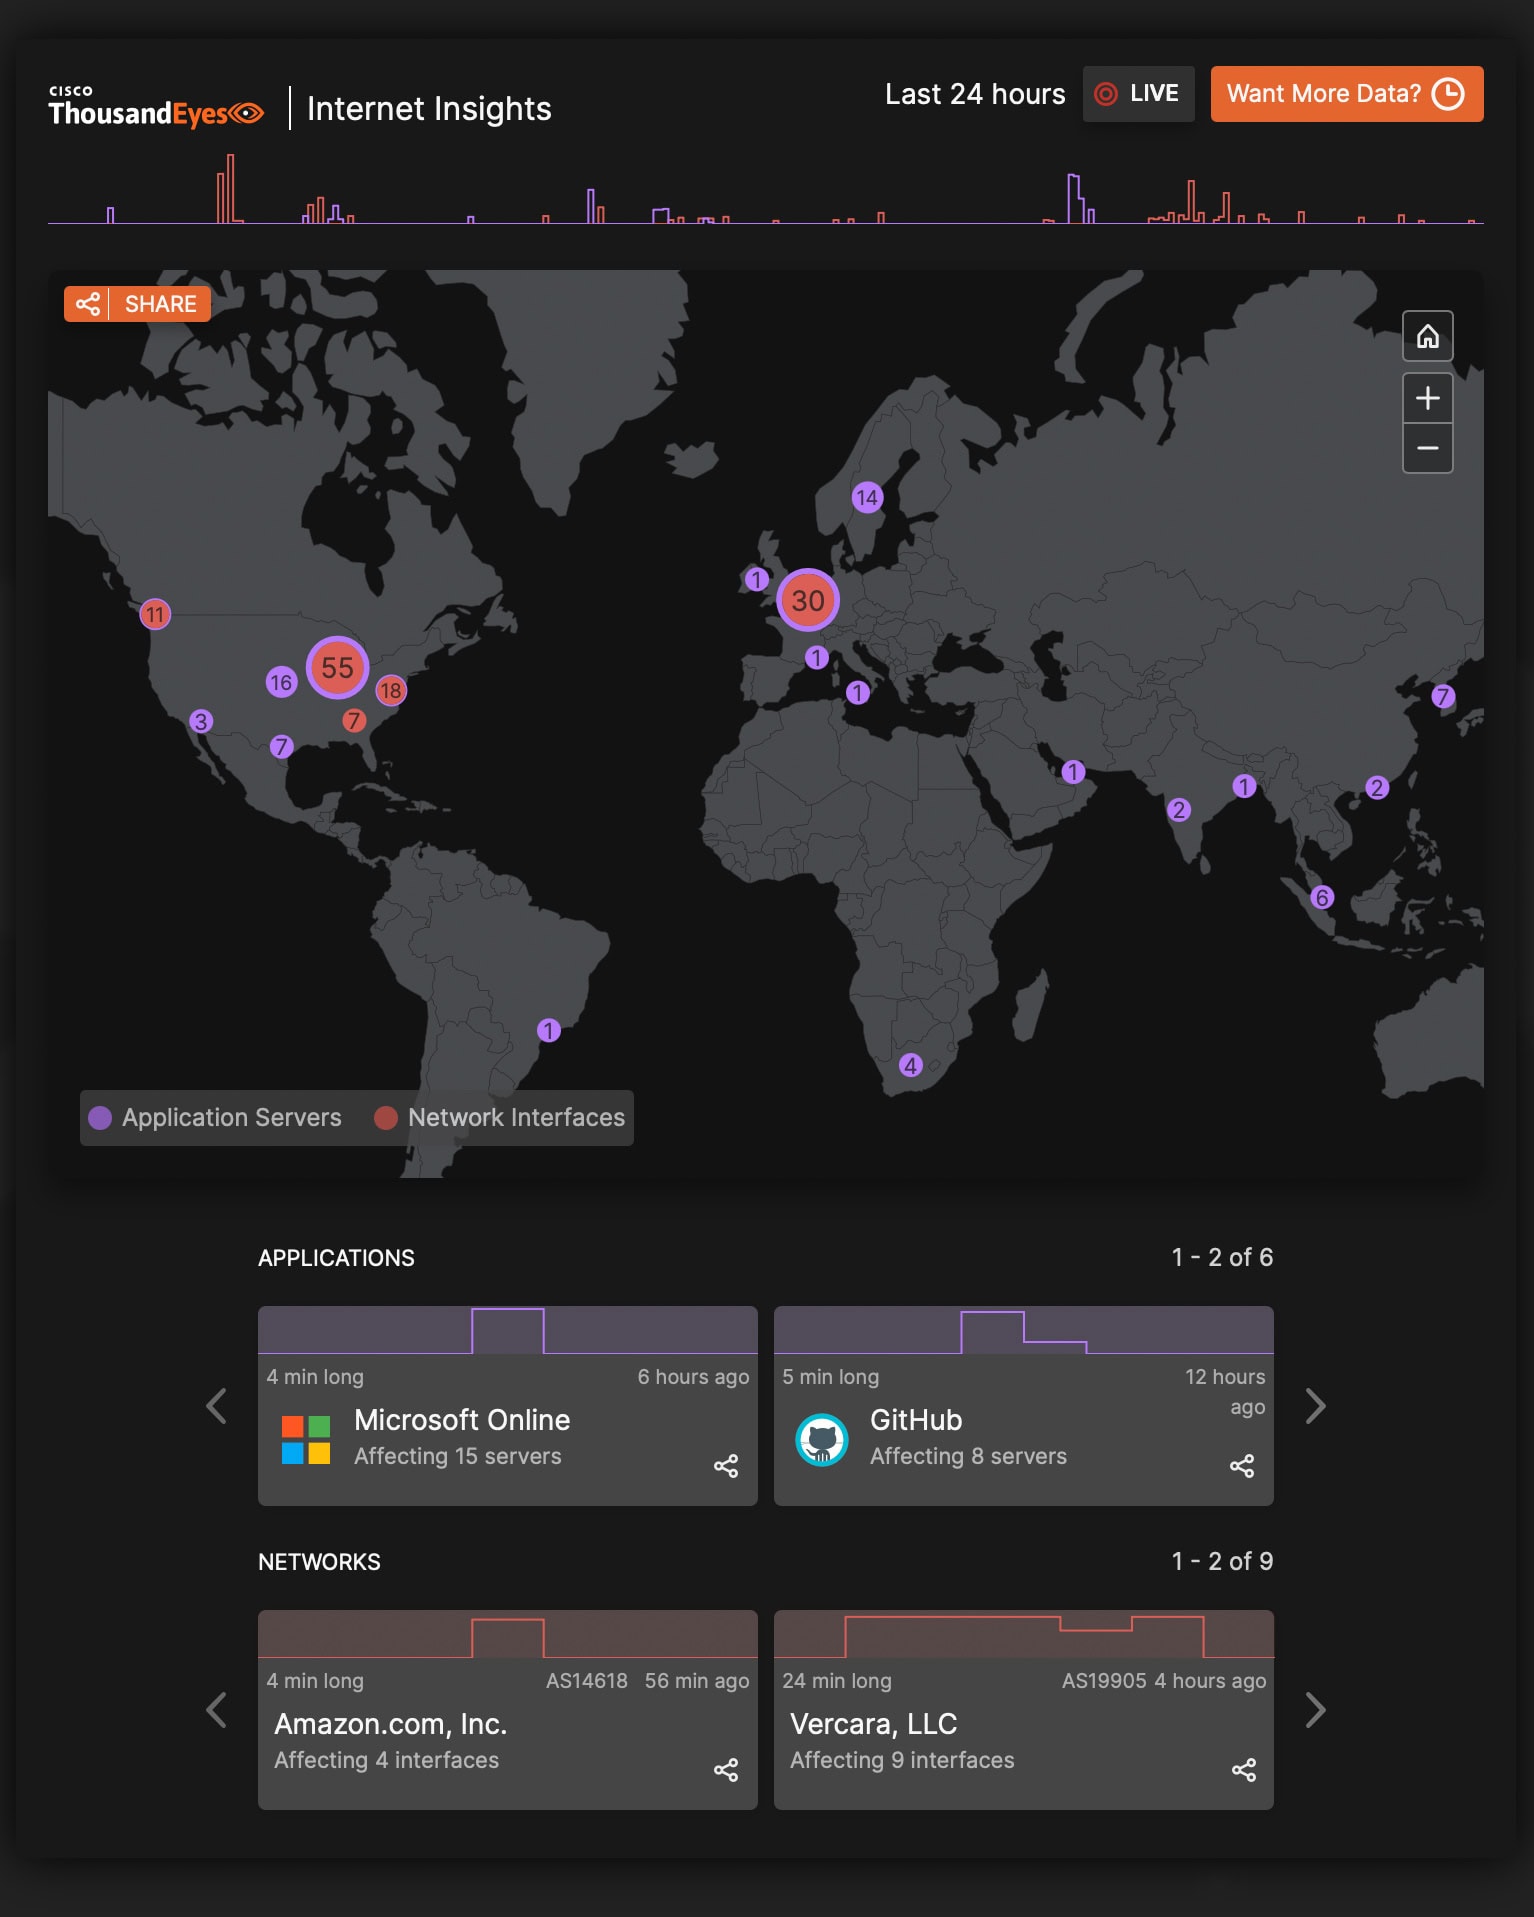Click the Want More Data? button
The width and height of the screenshot is (1534, 1917).
click(x=1346, y=94)
